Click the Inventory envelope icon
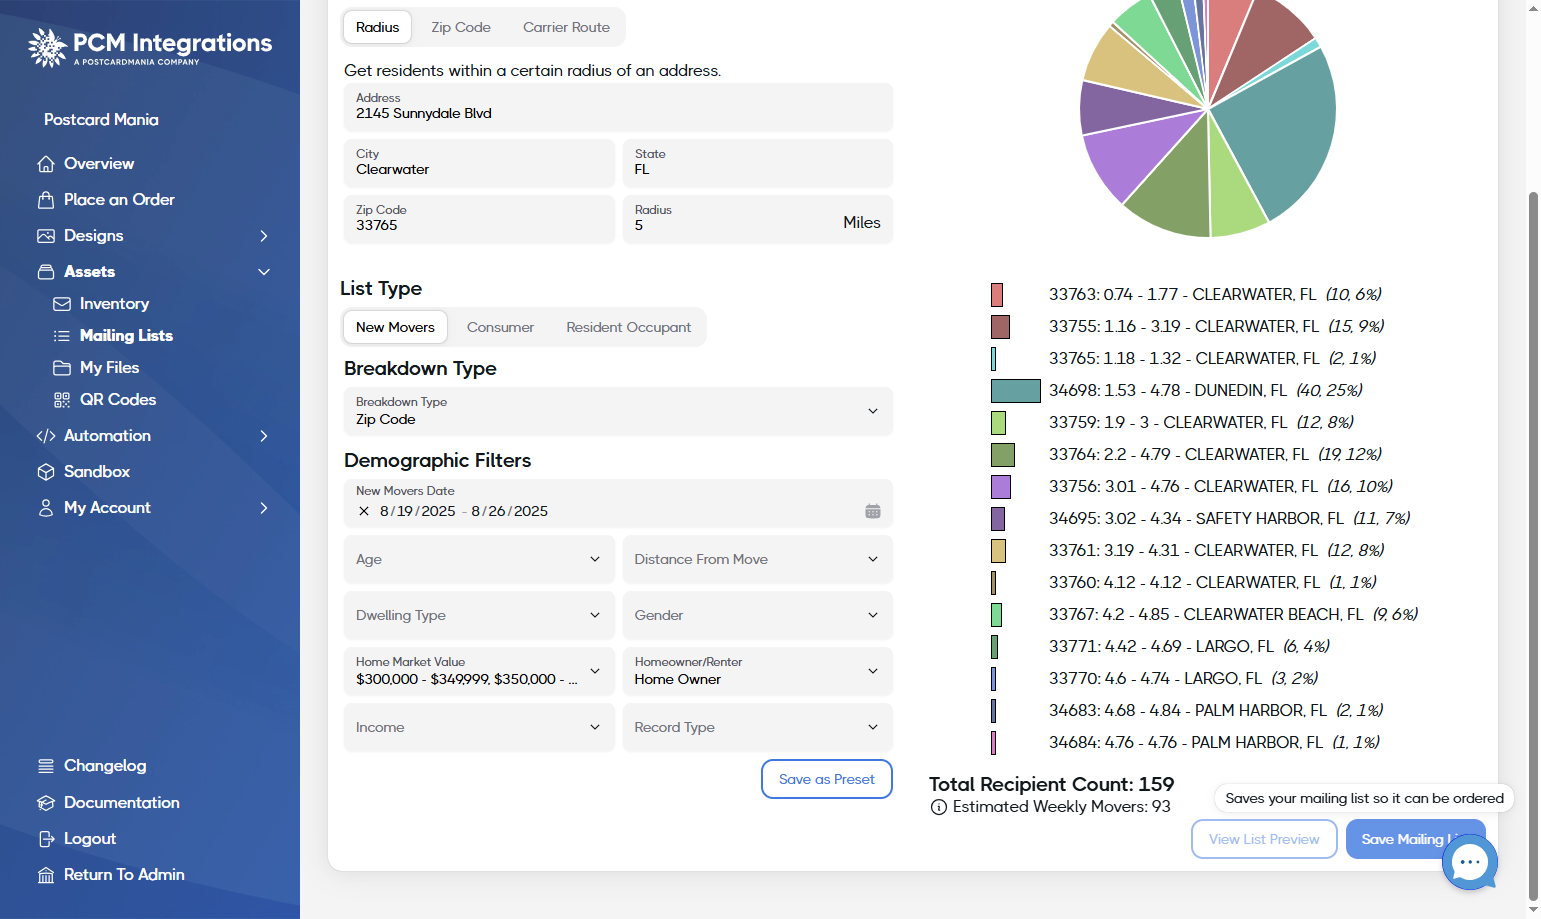Screen dimensions: 1541x919 [62, 304]
